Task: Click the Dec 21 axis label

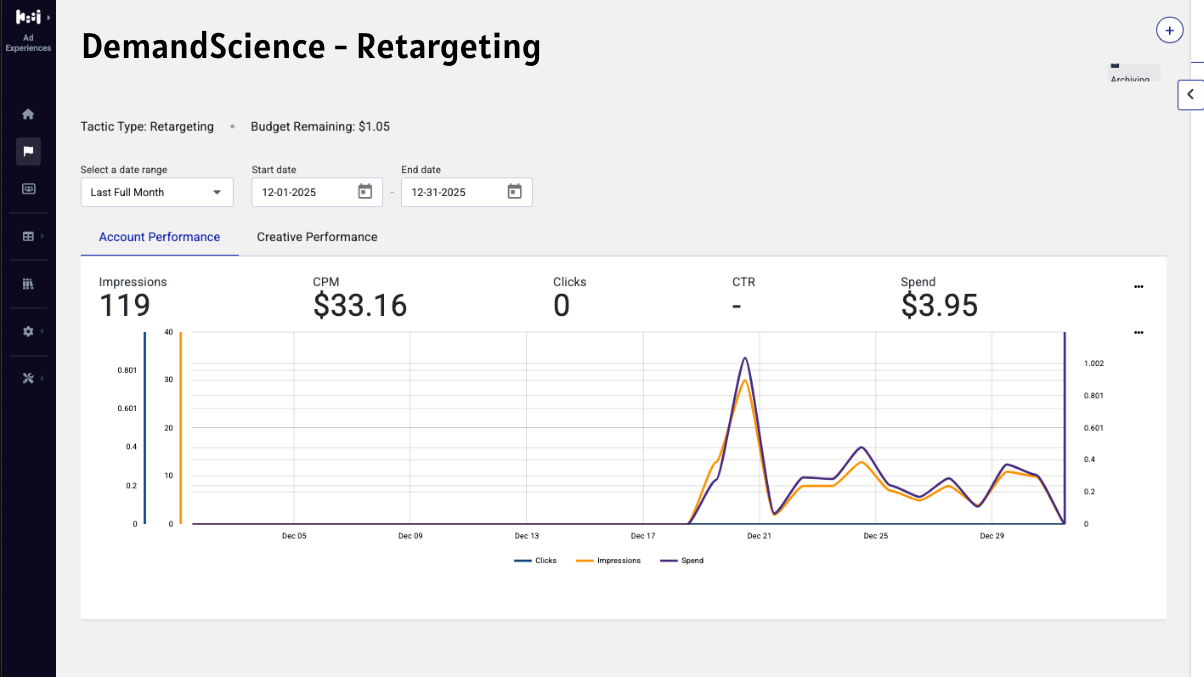Action: (x=759, y=536)
